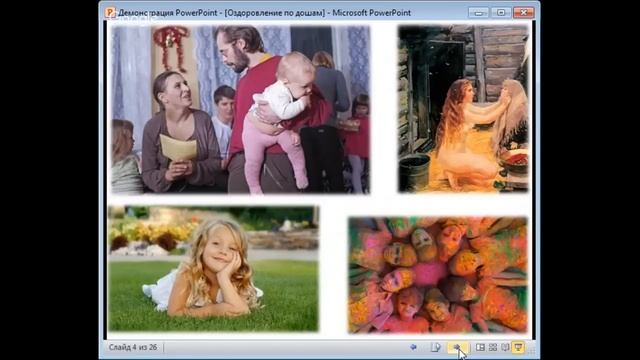The image size is (640, 360).
Task: Close the PowerPoint window
Action: tap(524, 13)
